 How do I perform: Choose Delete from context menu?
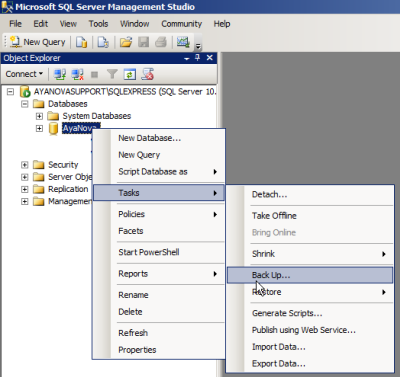click(x=159, y=312)
